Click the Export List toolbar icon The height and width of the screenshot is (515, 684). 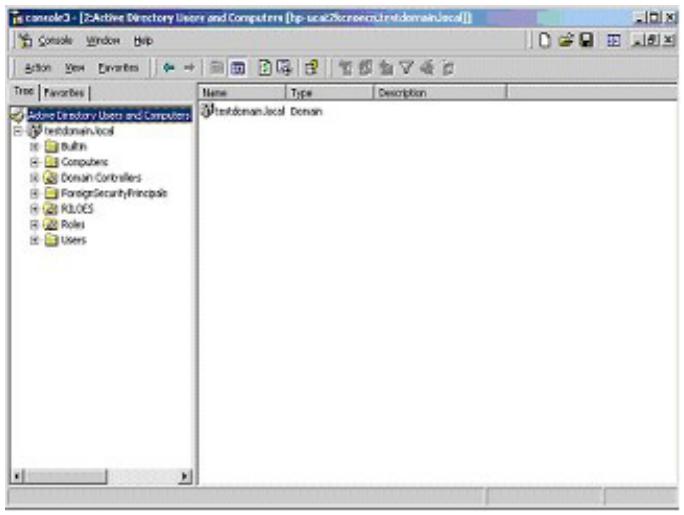284,68
